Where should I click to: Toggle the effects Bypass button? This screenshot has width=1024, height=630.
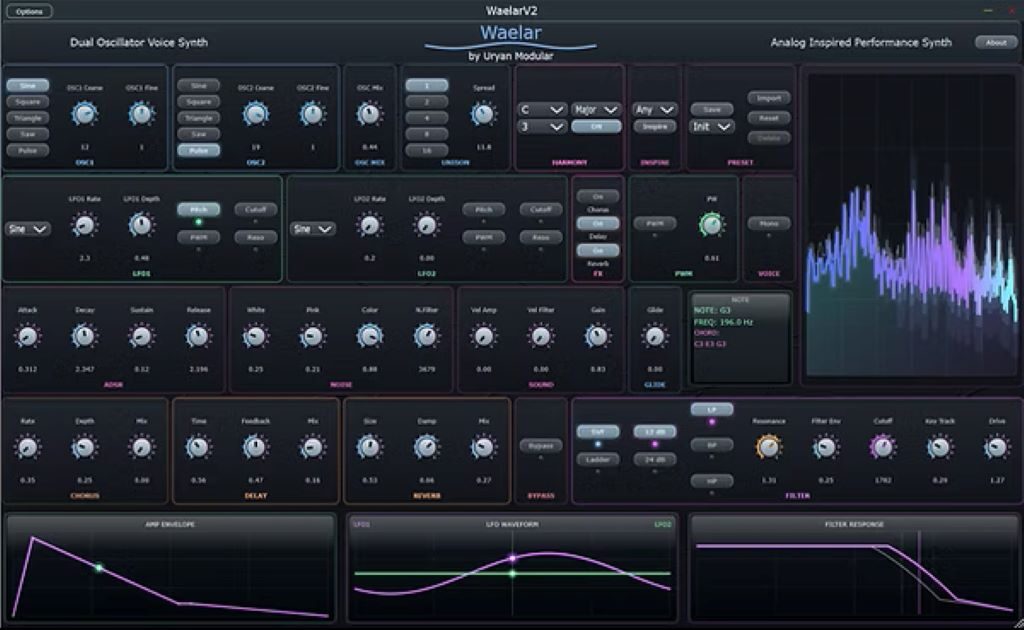point(540,445)
